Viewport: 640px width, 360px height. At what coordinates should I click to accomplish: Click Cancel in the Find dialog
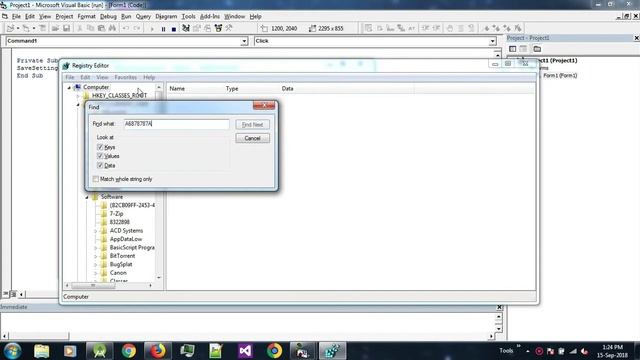252,138
